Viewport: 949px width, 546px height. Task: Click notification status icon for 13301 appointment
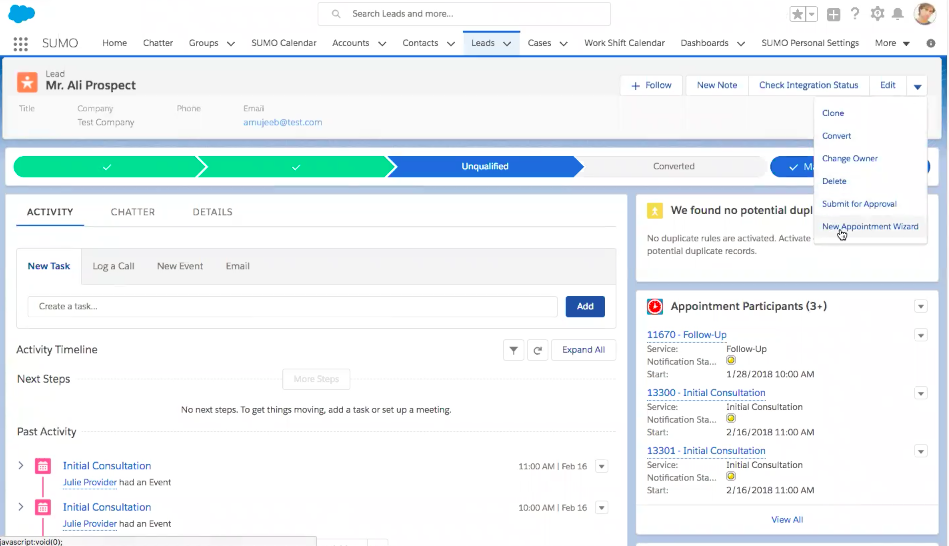(731, 476)
